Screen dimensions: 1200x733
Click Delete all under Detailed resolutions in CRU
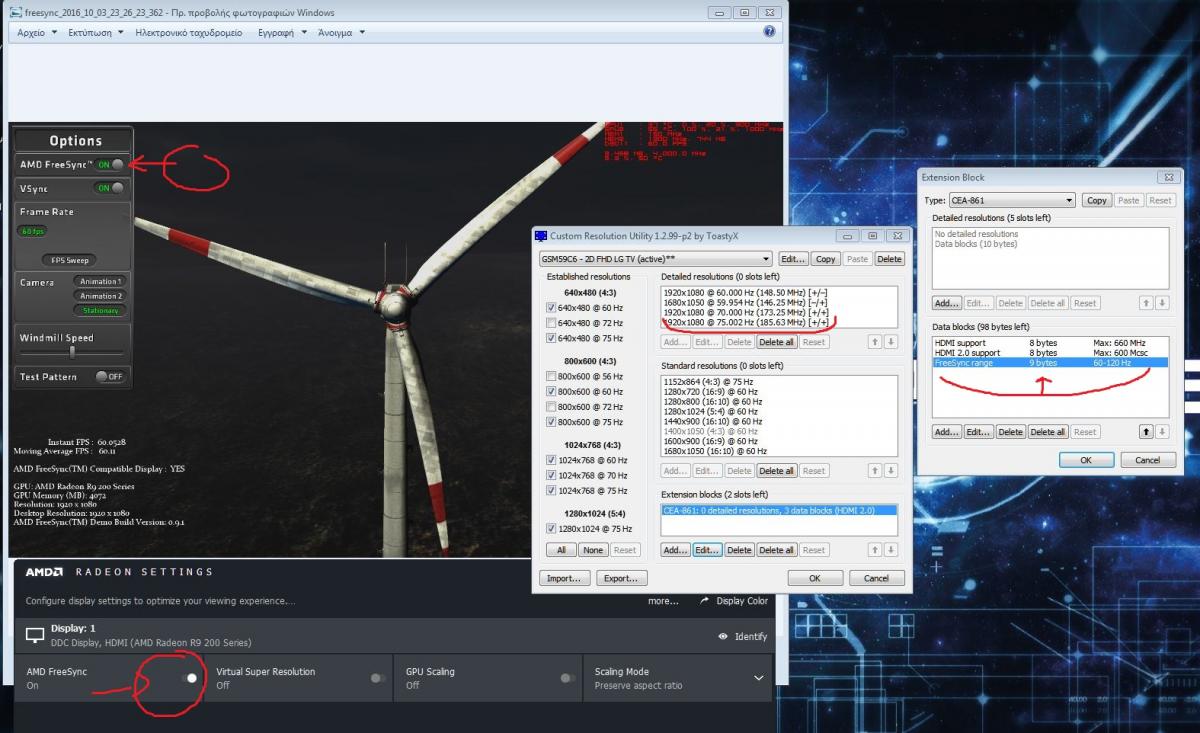tap(777, 342)
